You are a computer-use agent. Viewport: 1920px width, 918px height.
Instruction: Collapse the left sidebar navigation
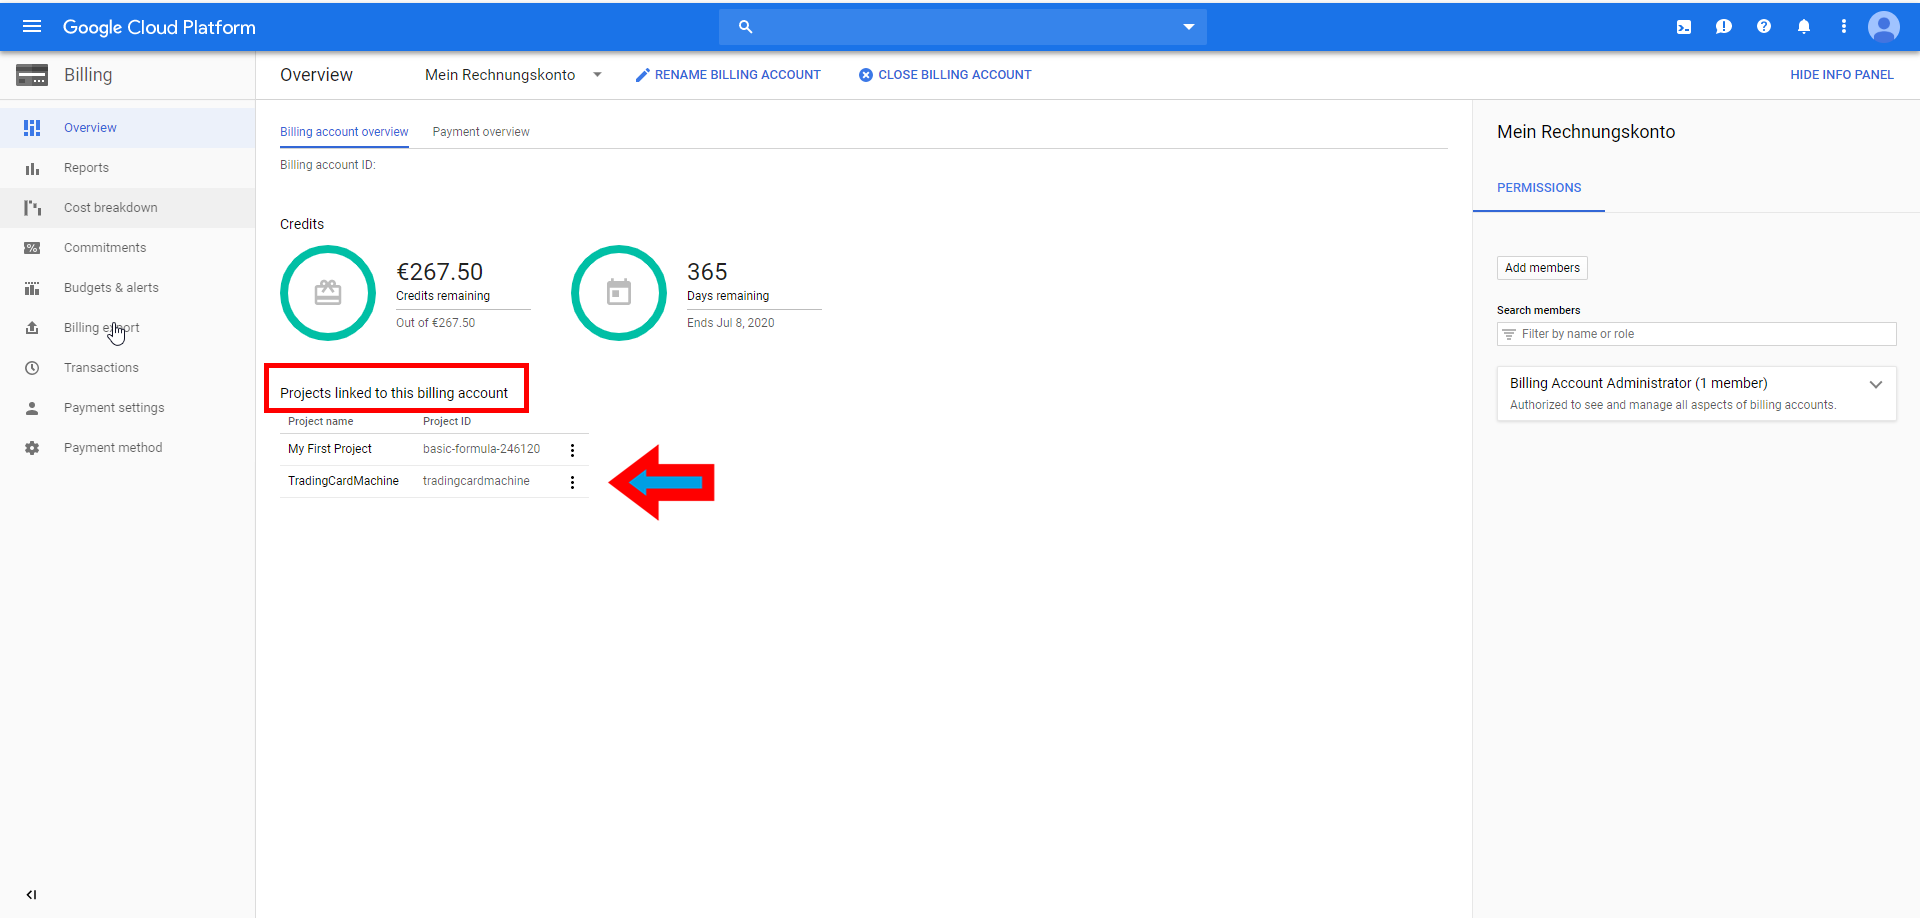pos(31,895)
